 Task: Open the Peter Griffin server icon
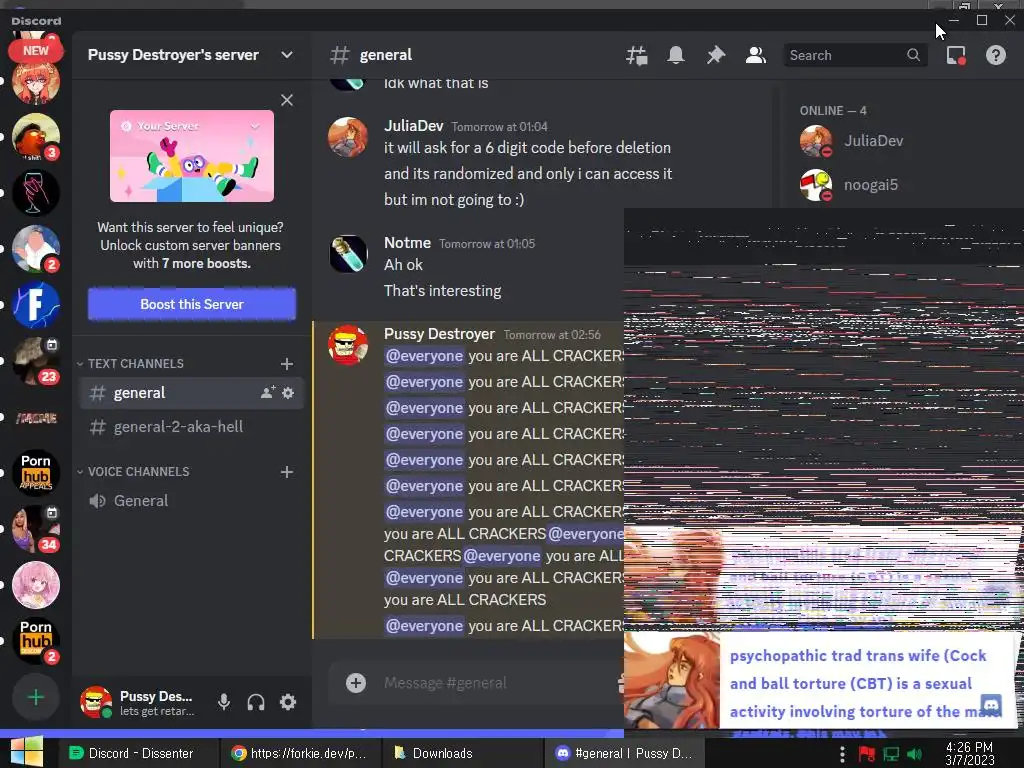36,249
